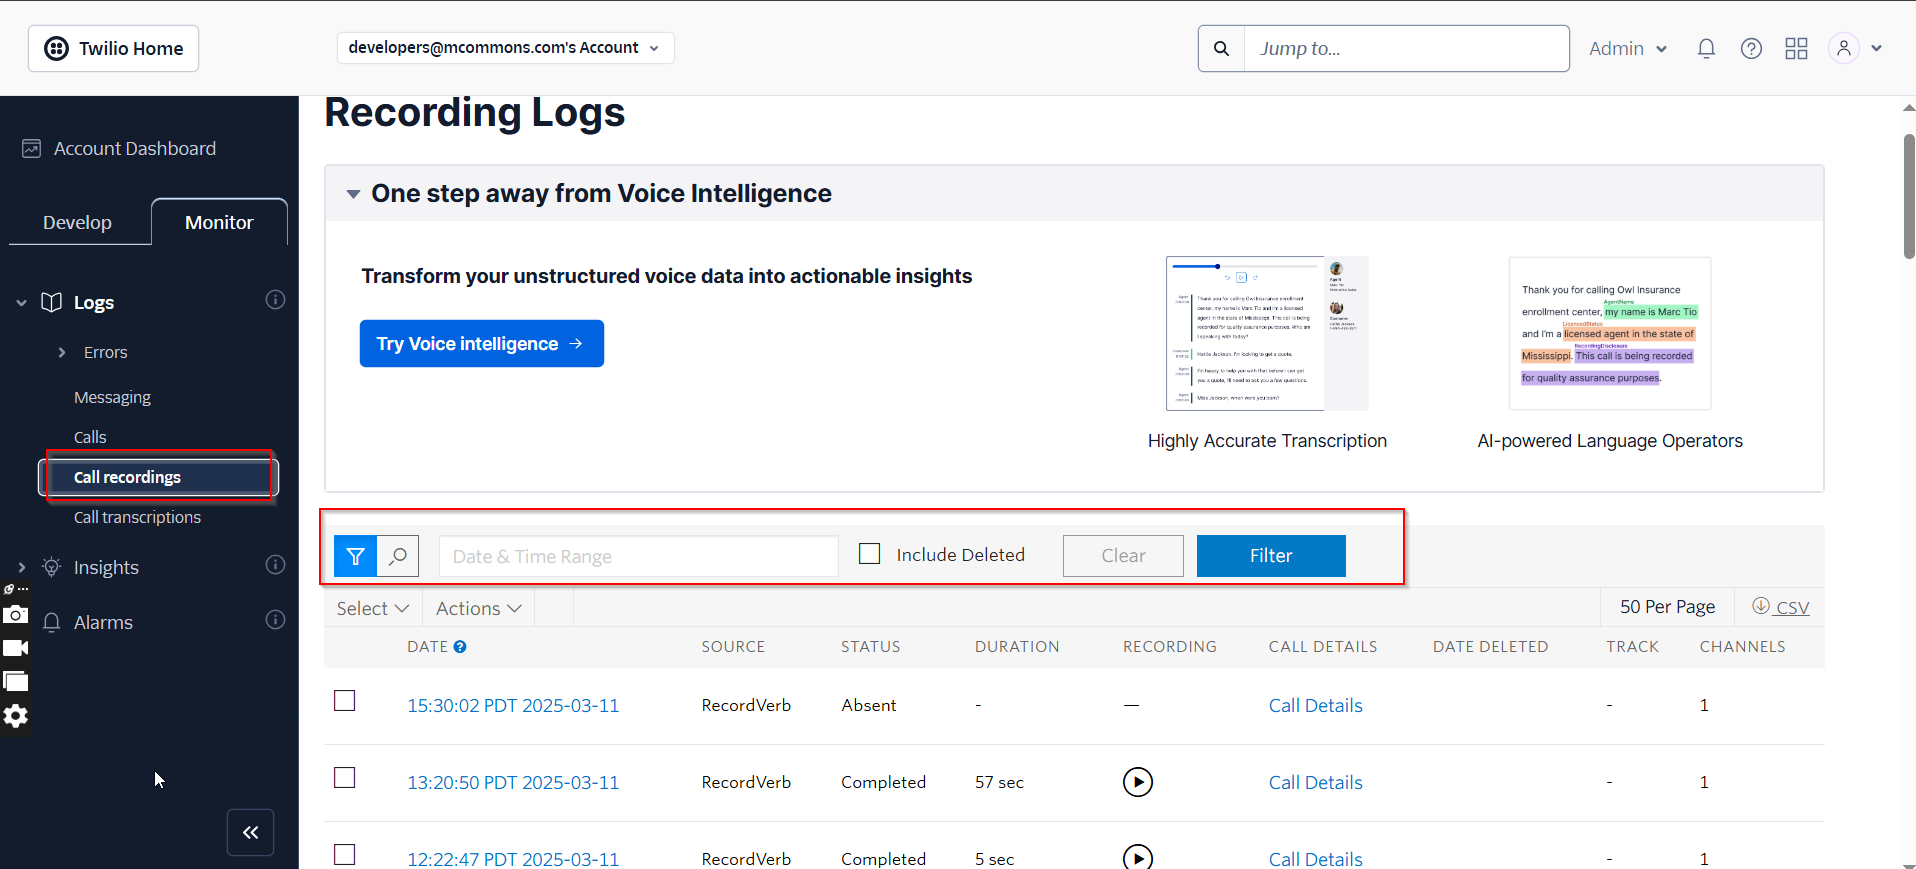Screen dimensions: 1916x869
Task: Open notifications bell icon
Action: click(x=1706, y=48)
